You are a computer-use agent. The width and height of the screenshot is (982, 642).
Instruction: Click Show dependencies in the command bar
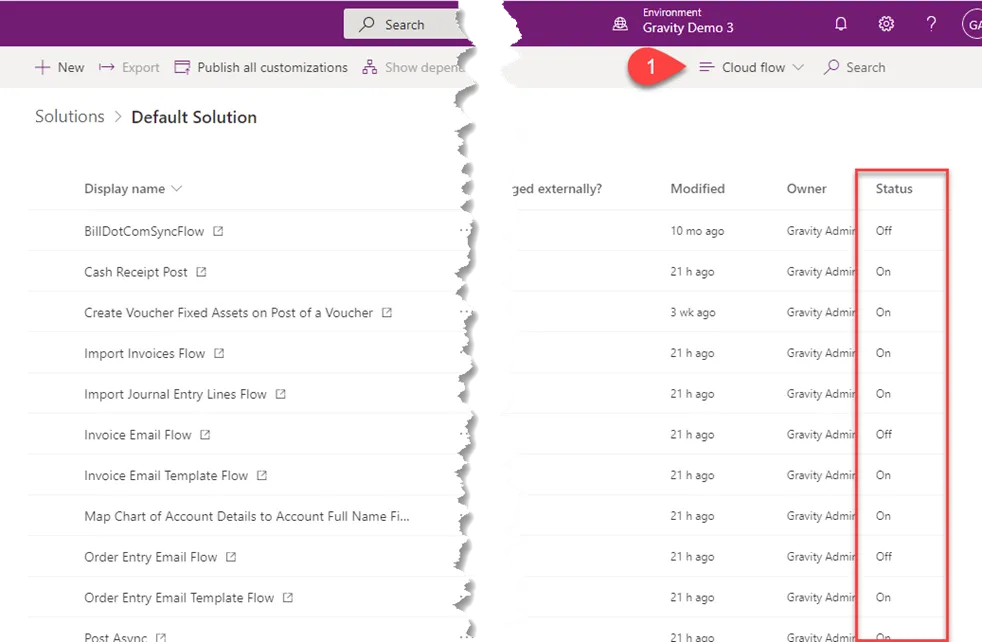[413, 67]
